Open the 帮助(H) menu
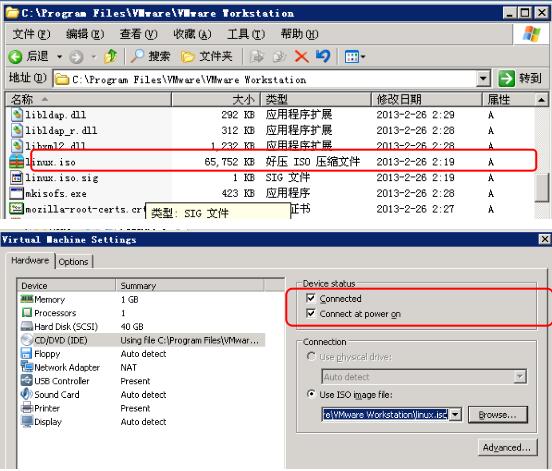Viewport: 552px width, 471px height. pyautogui.click(x=299, y=34)
